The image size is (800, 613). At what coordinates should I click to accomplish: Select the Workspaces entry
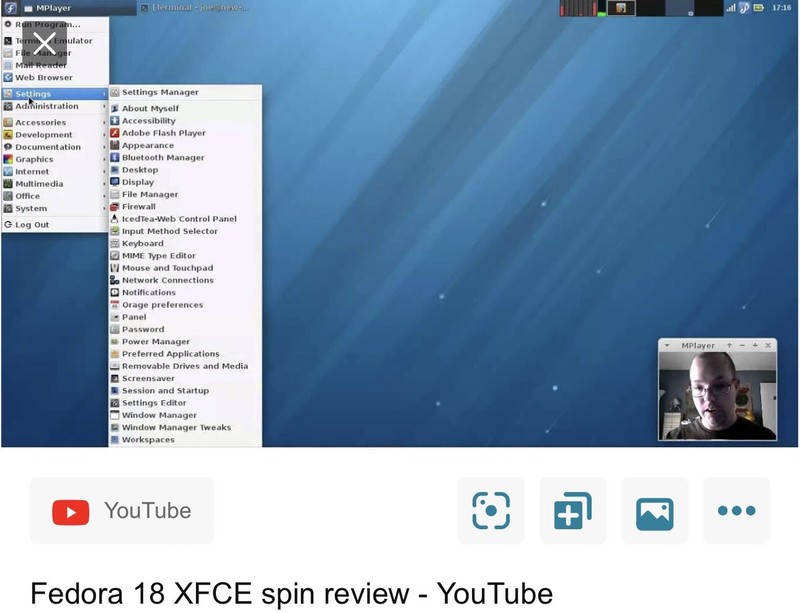click(x=185, y=439)
